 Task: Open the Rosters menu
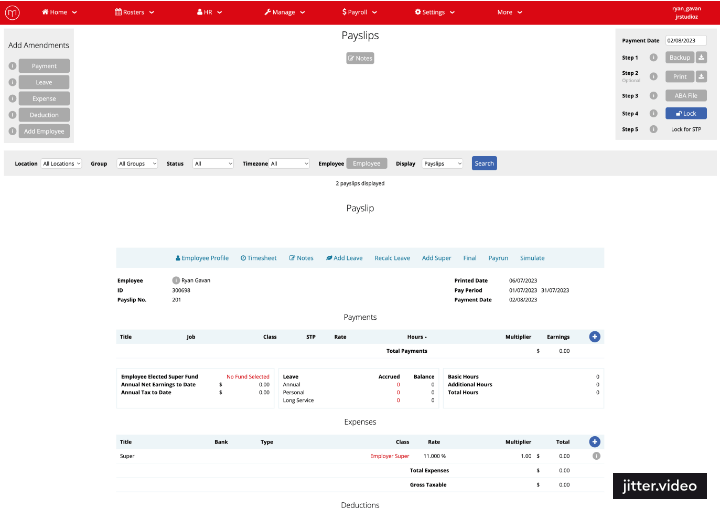135,12
